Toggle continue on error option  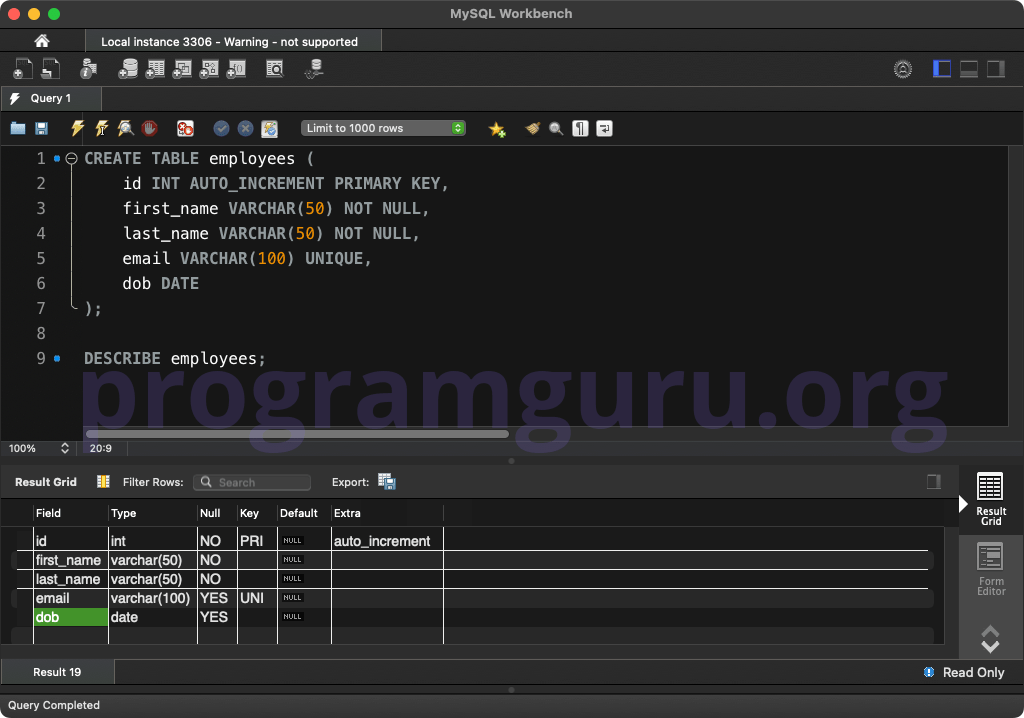(185, 128)
